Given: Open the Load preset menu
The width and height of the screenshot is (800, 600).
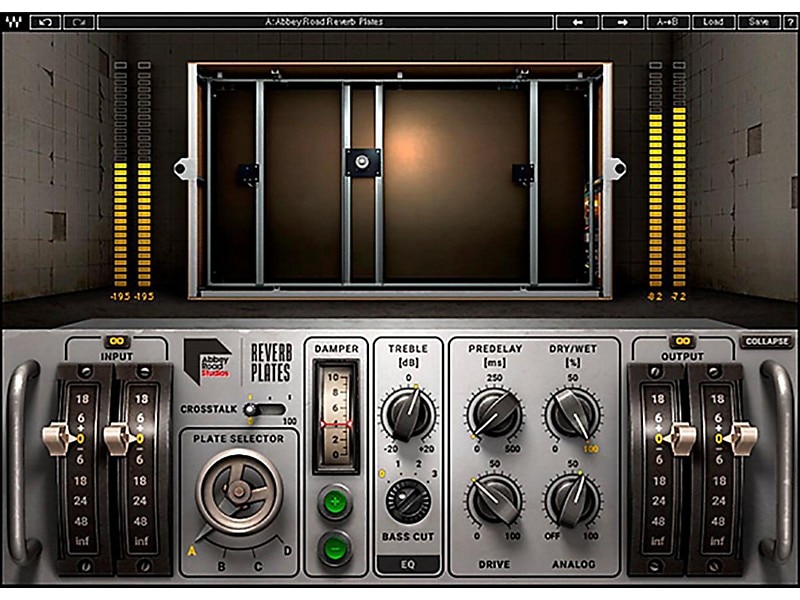Looking at the screenshot, I should click(713, 22).
